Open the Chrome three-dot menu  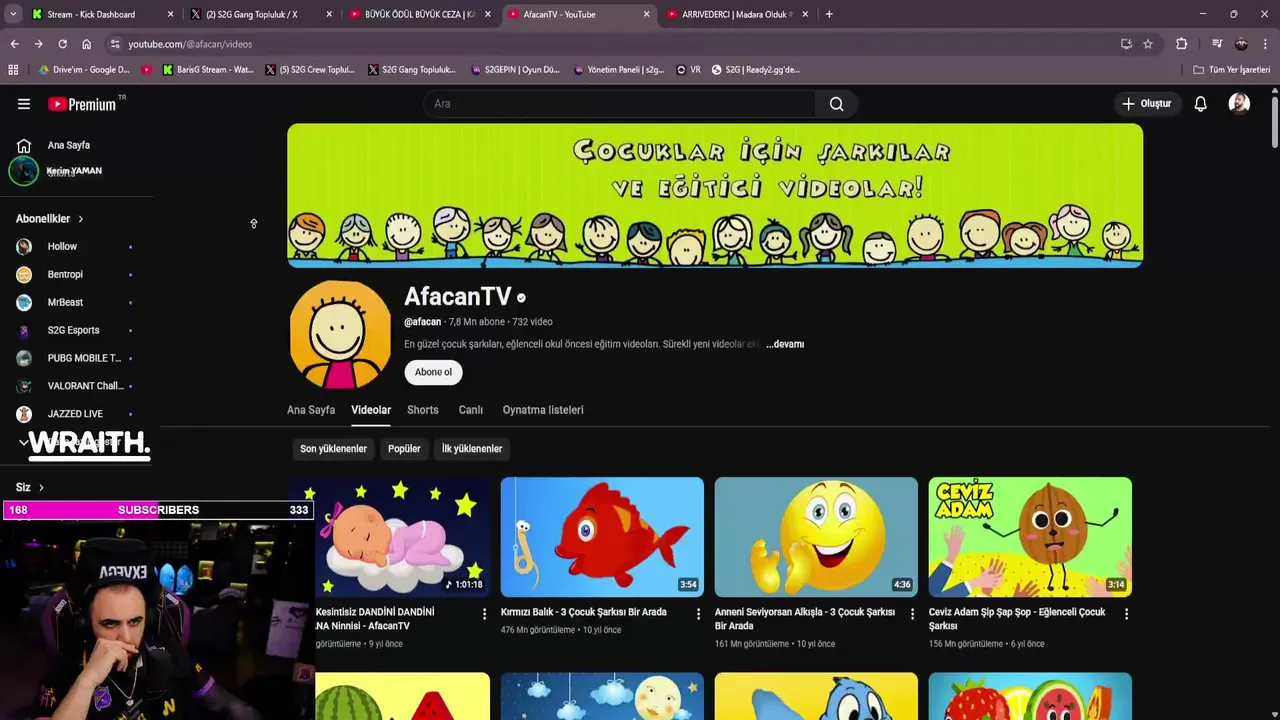click(x=1265, y=44)
